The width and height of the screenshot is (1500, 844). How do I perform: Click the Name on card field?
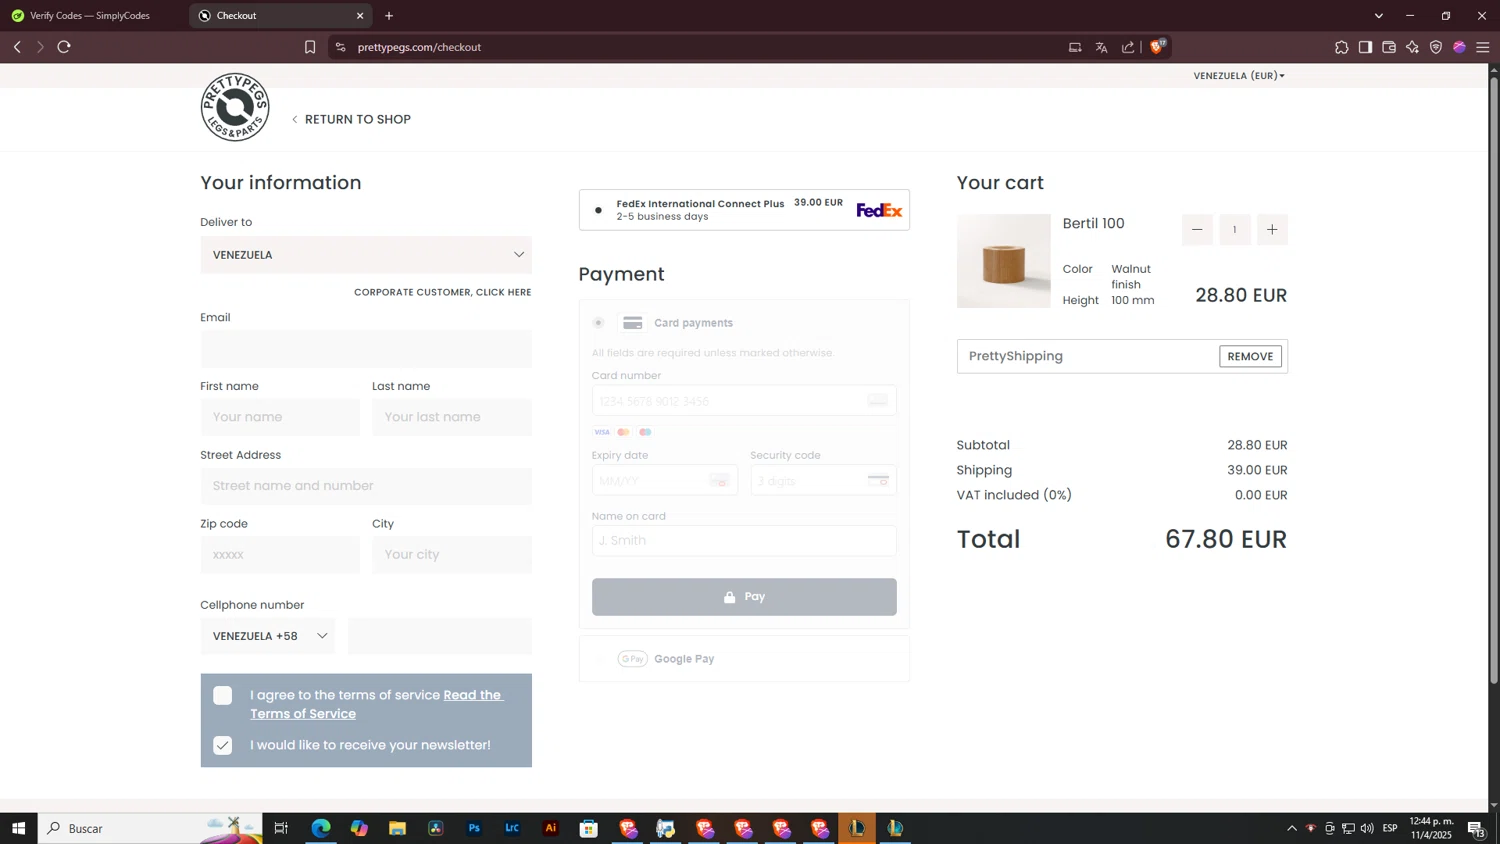click(744, 541)
